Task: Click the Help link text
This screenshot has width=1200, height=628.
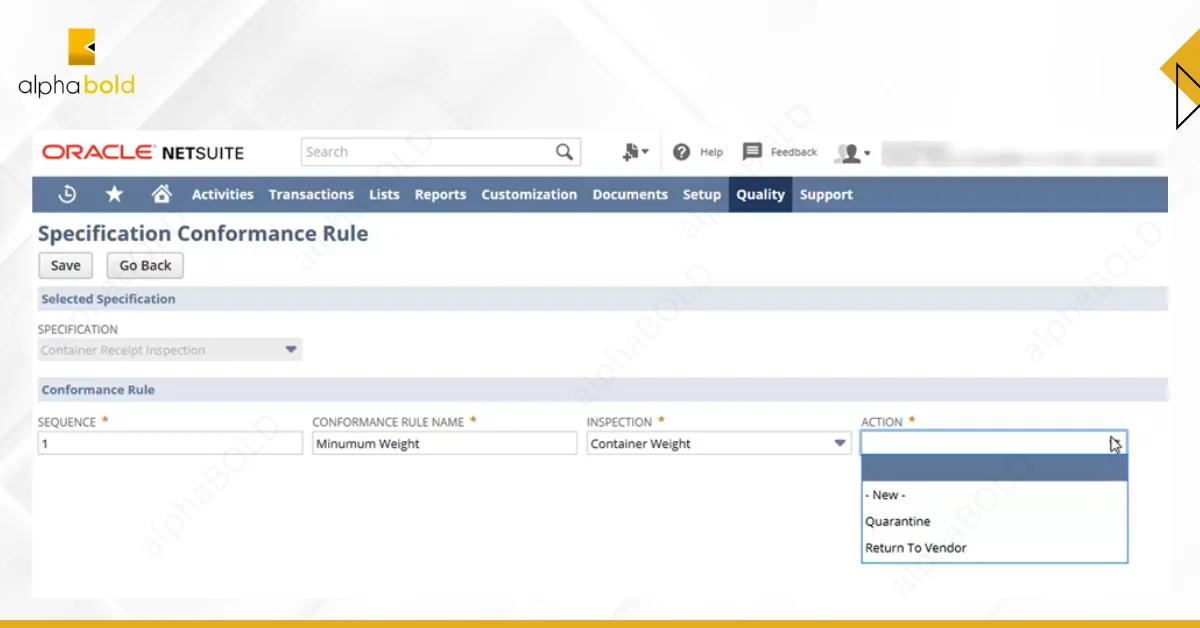Action: tap(711, 152)
